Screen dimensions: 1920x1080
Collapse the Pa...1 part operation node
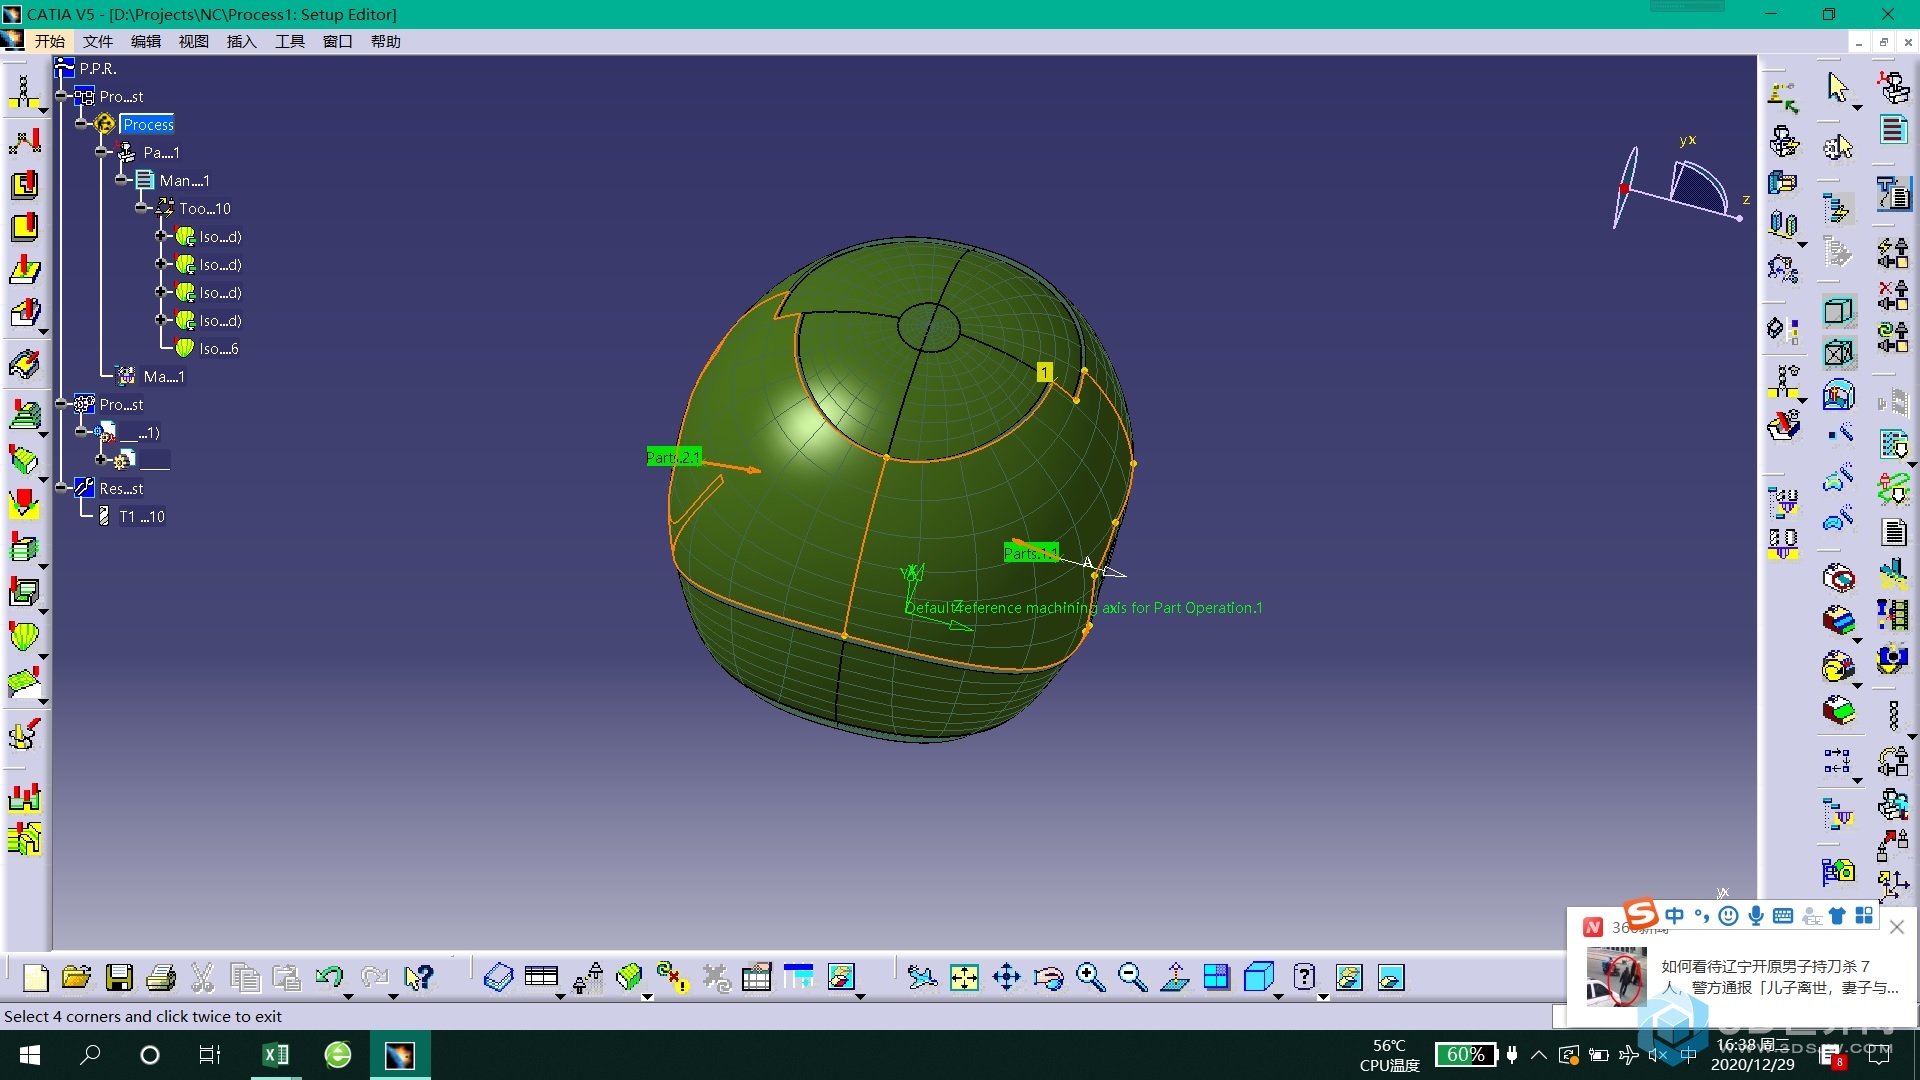click(x=102, y=153)
